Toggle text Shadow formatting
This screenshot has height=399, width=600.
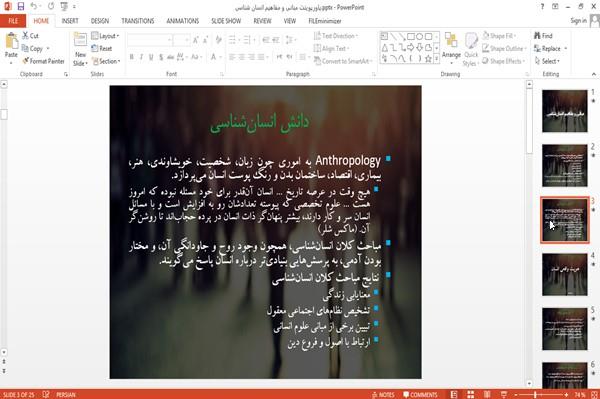click(x=161, y=57)
